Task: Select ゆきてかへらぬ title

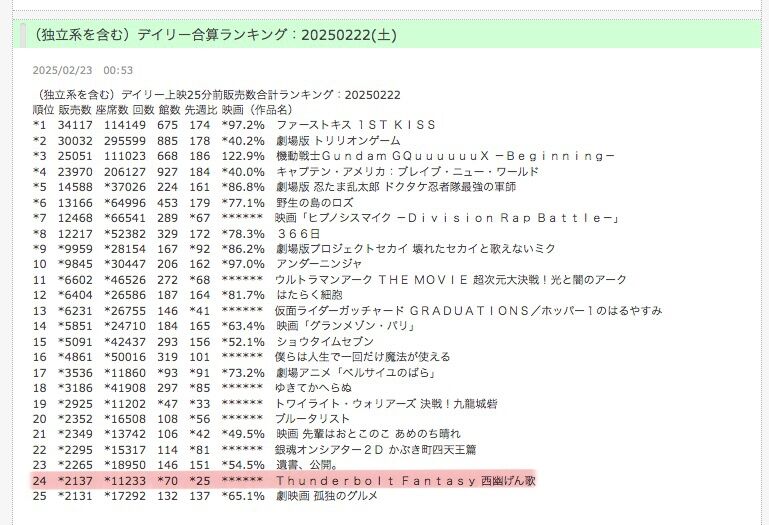Action: 314,388
